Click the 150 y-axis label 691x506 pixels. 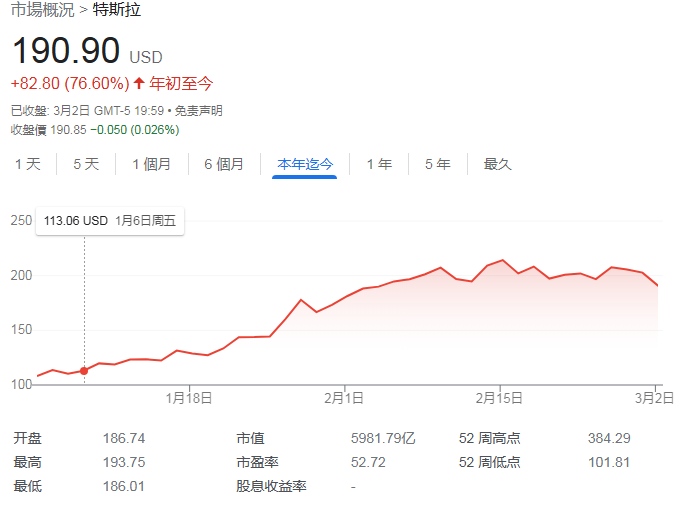pyautogui.click(x=21, y=330)
